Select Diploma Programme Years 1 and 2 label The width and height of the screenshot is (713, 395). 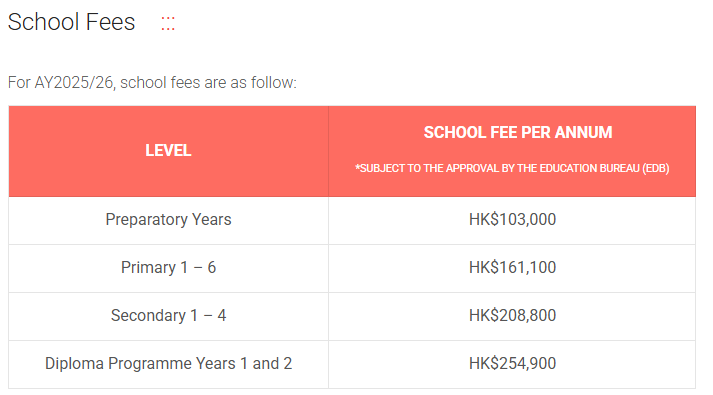coord(168,364)
